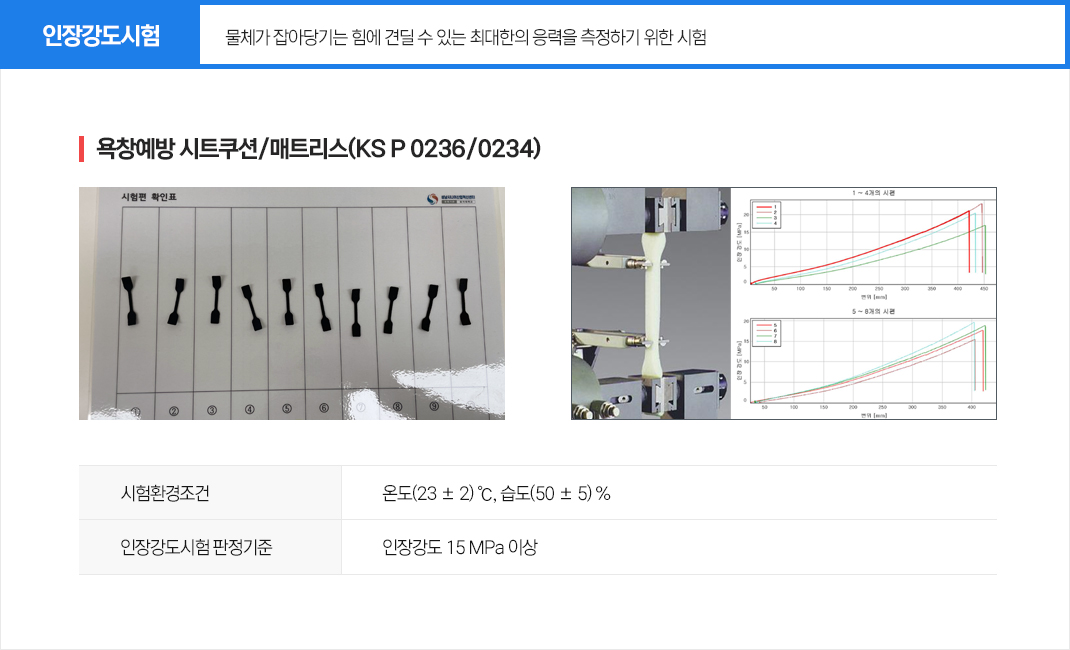
Task: Click the 시험편 확인표 caption in photo
Action: [149, 197]
